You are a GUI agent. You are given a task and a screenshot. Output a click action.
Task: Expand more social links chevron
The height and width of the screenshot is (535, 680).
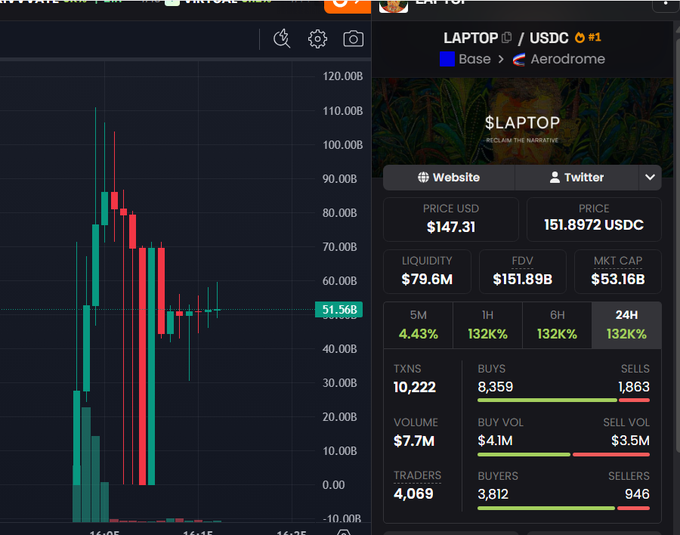pos(650,177)
